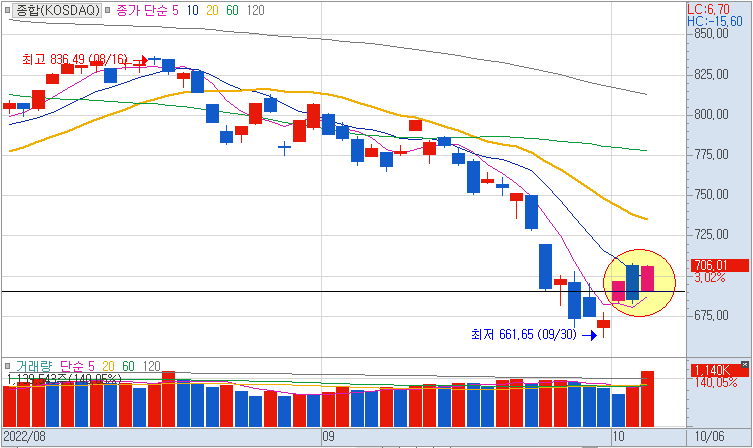Click the 10/06 current date label
Image resolution: width=753 pixels, height=448 pixels.
710,436
